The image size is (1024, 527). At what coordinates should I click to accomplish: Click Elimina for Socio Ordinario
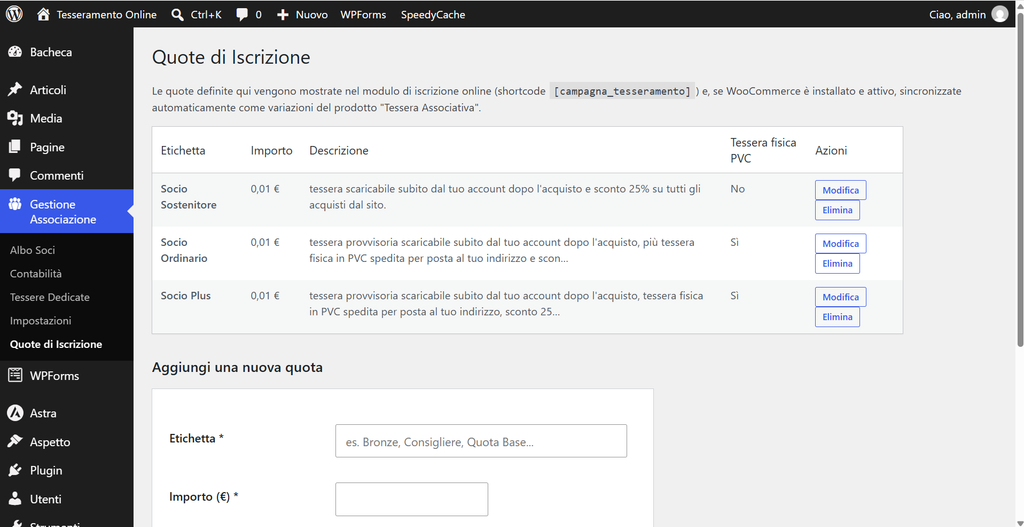point(837,264)
